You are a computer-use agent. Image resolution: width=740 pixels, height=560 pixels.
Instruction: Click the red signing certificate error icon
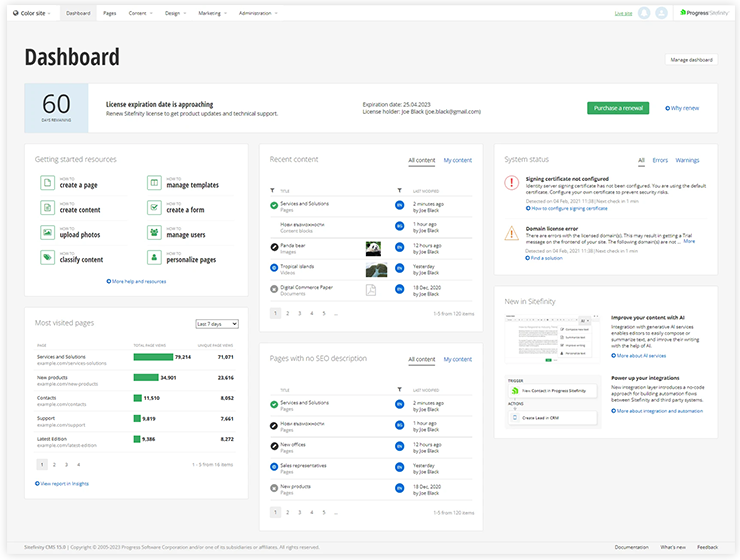pos(511,182)
